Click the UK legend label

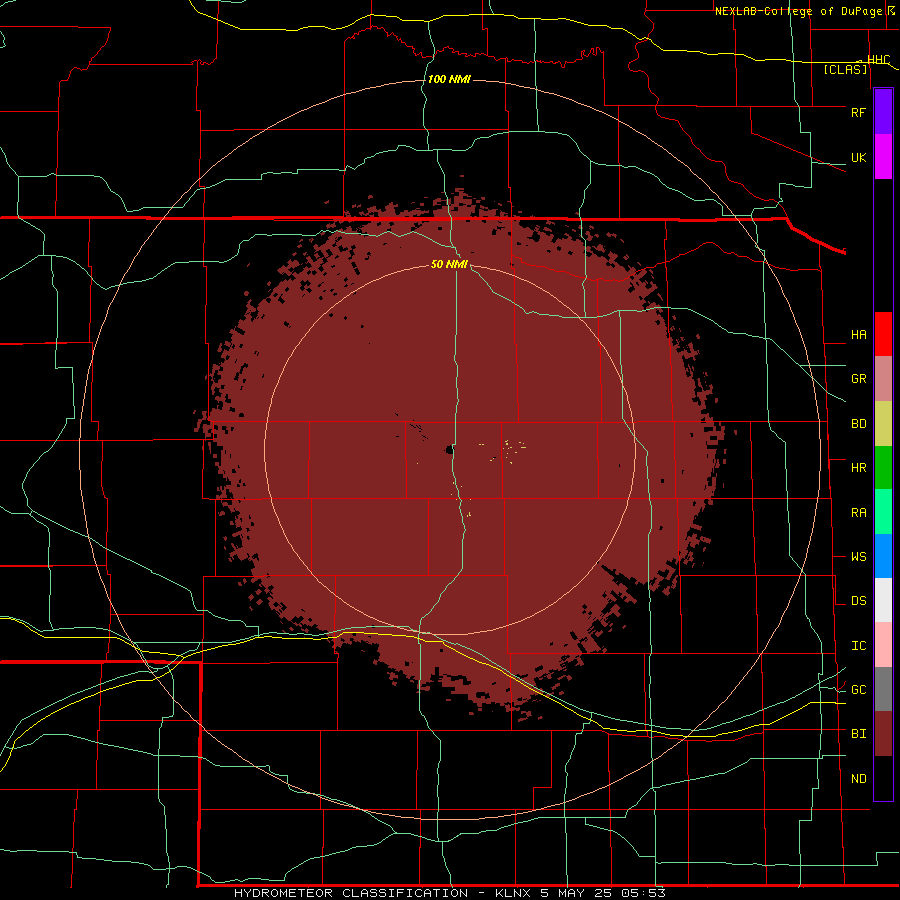point(858,157)
